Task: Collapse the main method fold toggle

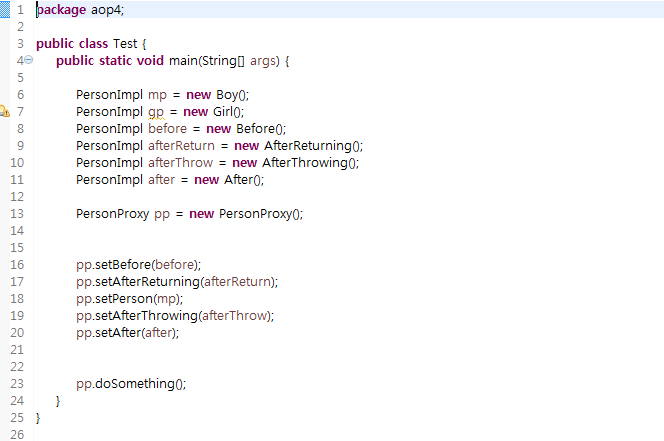Action: coord(28,60)
